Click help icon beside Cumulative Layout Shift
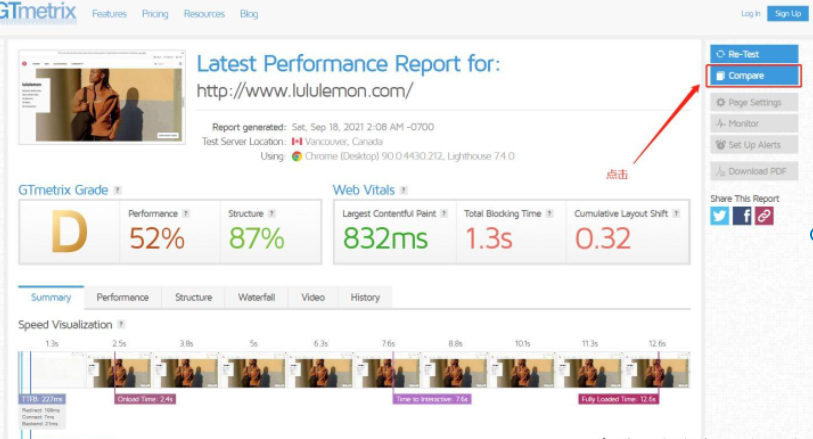Viewport: 813px width, 439px height. (x=676, y=214)
